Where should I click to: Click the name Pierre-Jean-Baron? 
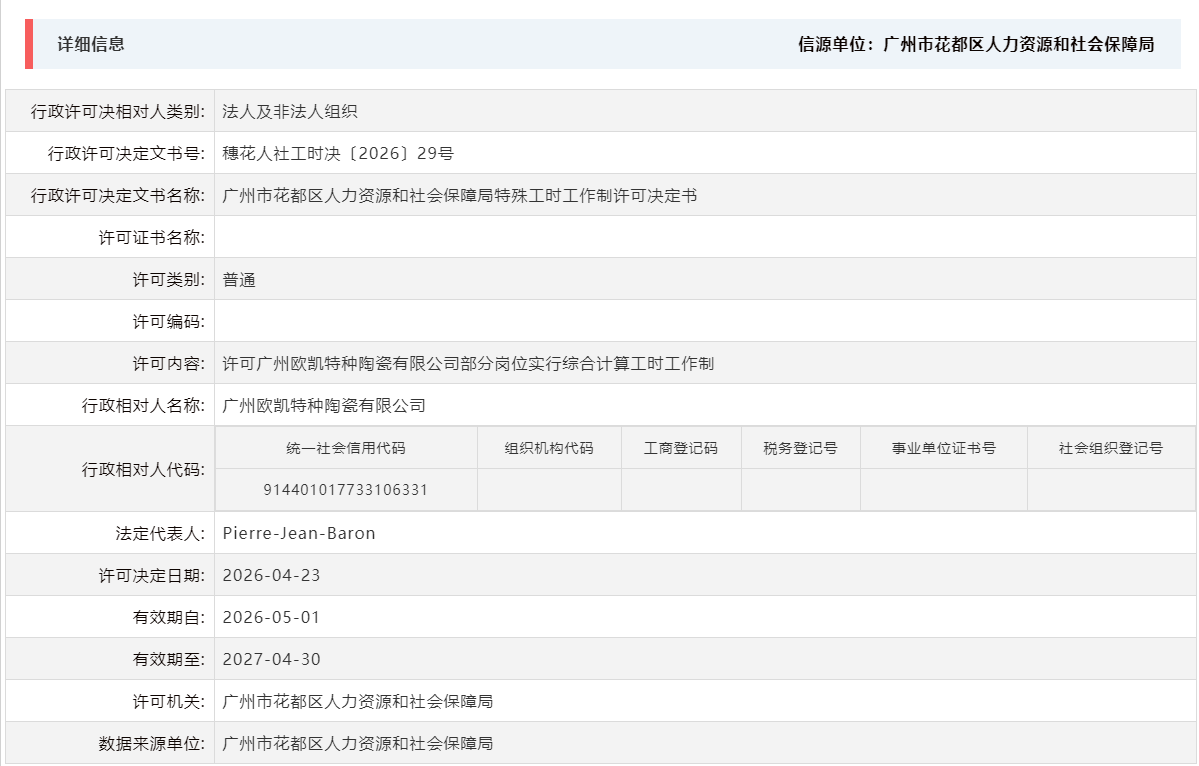click(x=299, y=534)
